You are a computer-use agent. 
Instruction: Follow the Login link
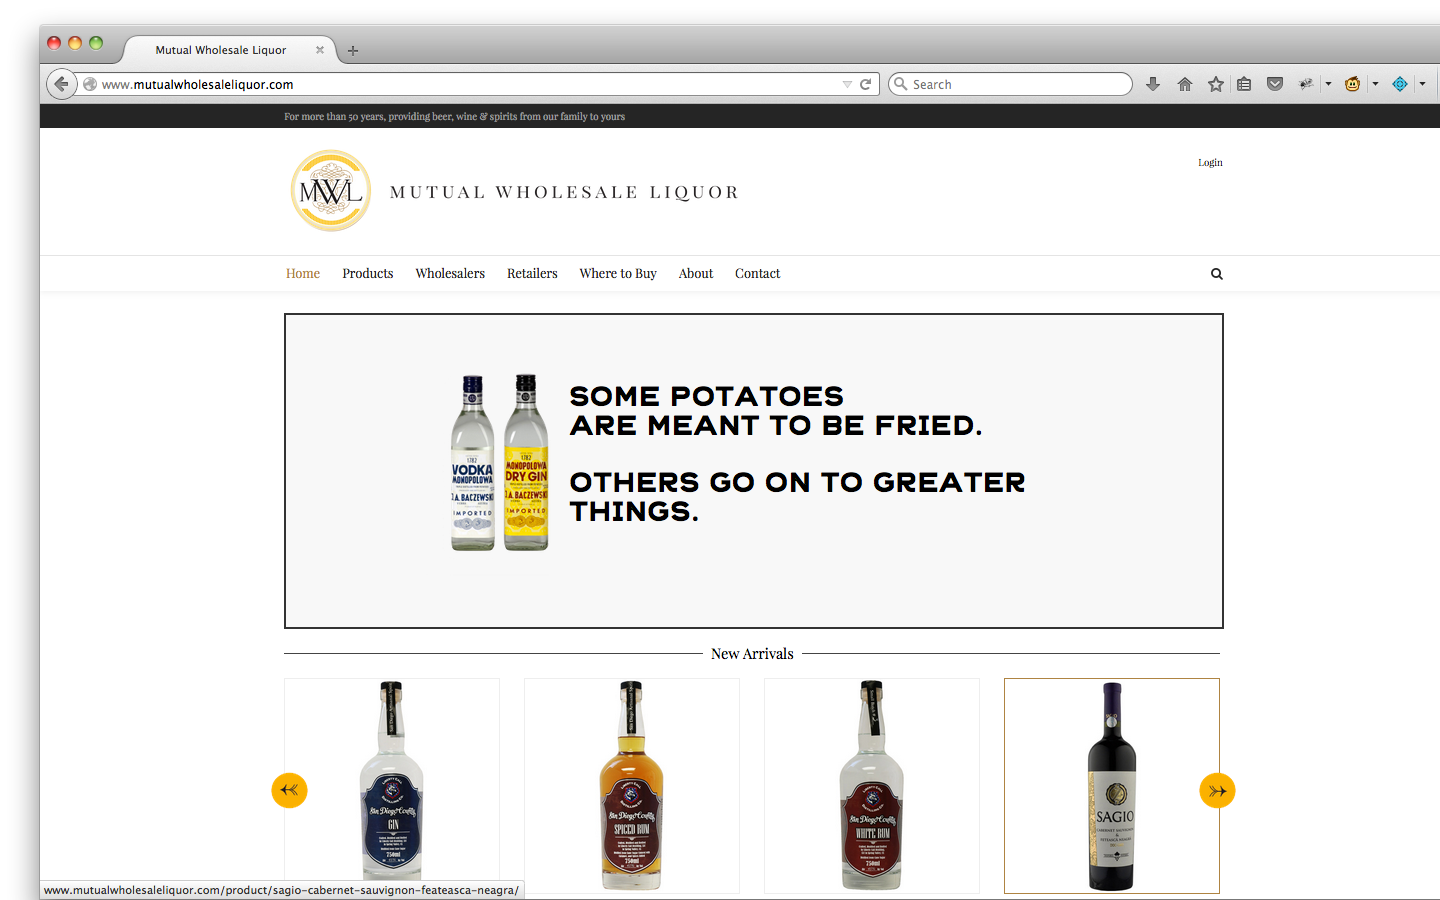tap(1210, 162)
